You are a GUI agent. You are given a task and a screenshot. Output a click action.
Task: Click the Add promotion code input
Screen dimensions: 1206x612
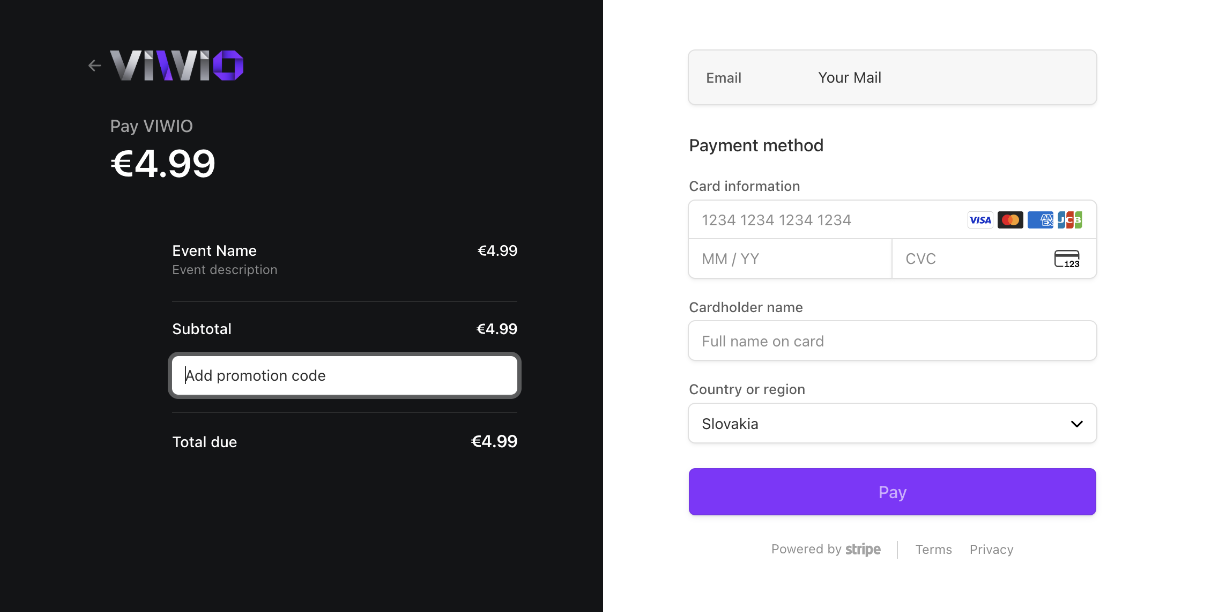click(x=345, y=375)
